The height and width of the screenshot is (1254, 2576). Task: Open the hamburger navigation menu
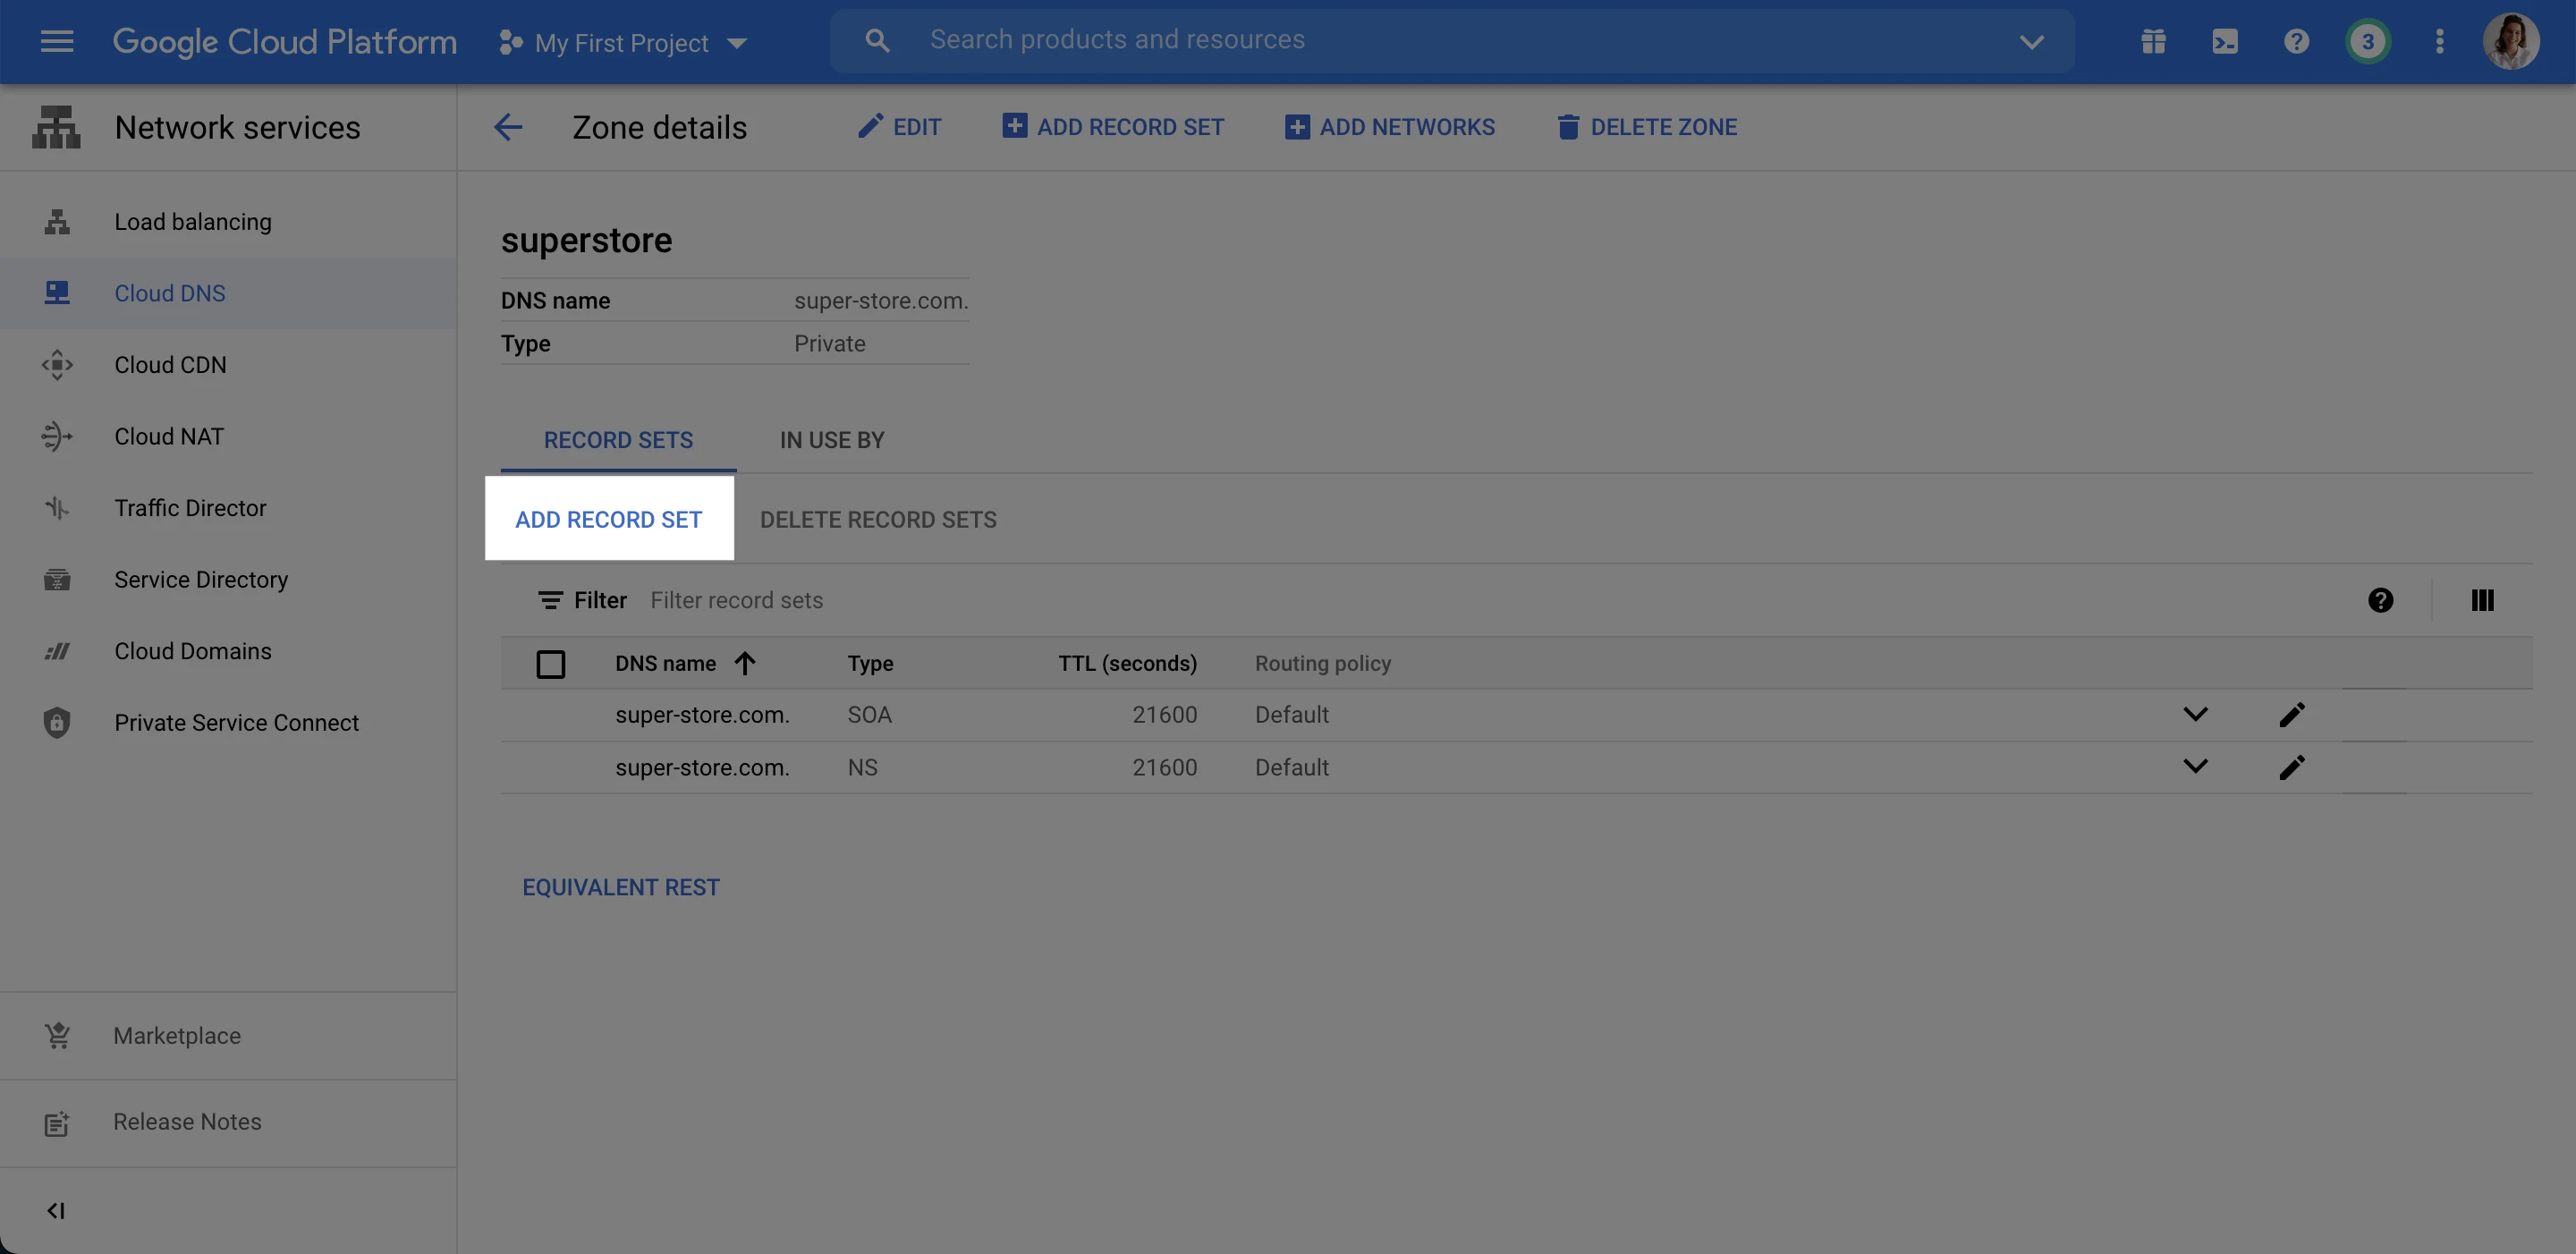pyautogui.click(x=57, y=41)
